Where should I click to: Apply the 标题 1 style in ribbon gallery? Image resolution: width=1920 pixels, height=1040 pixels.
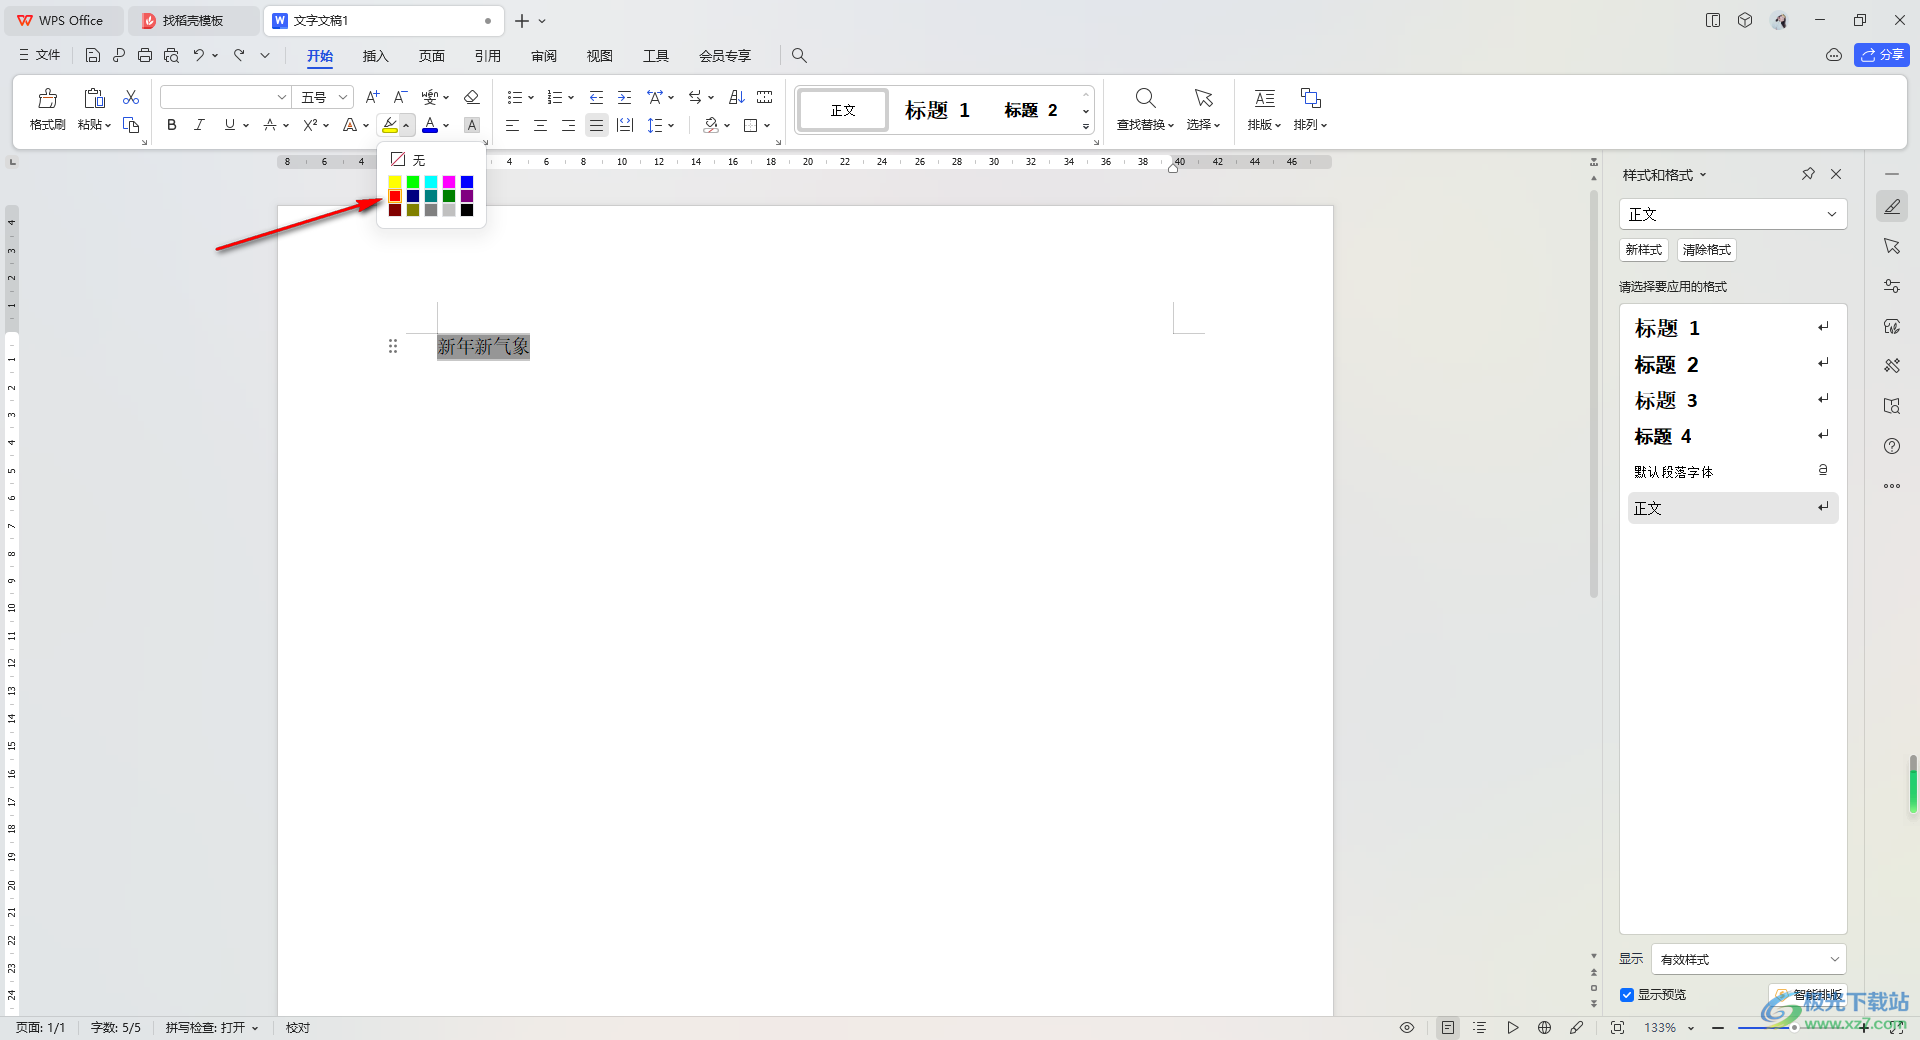(x=937, y=110)
